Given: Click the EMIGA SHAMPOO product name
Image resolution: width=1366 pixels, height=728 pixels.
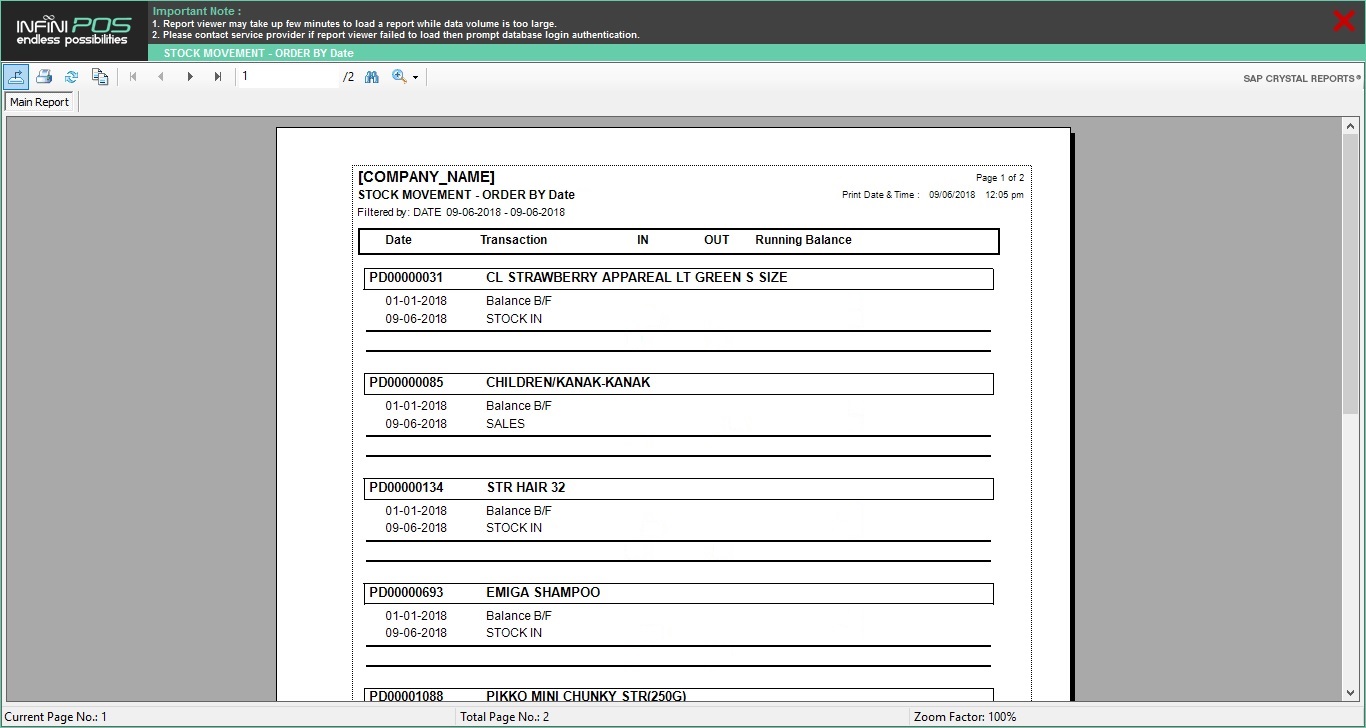Looking at the screenshot, I should (x=543, y=592).
